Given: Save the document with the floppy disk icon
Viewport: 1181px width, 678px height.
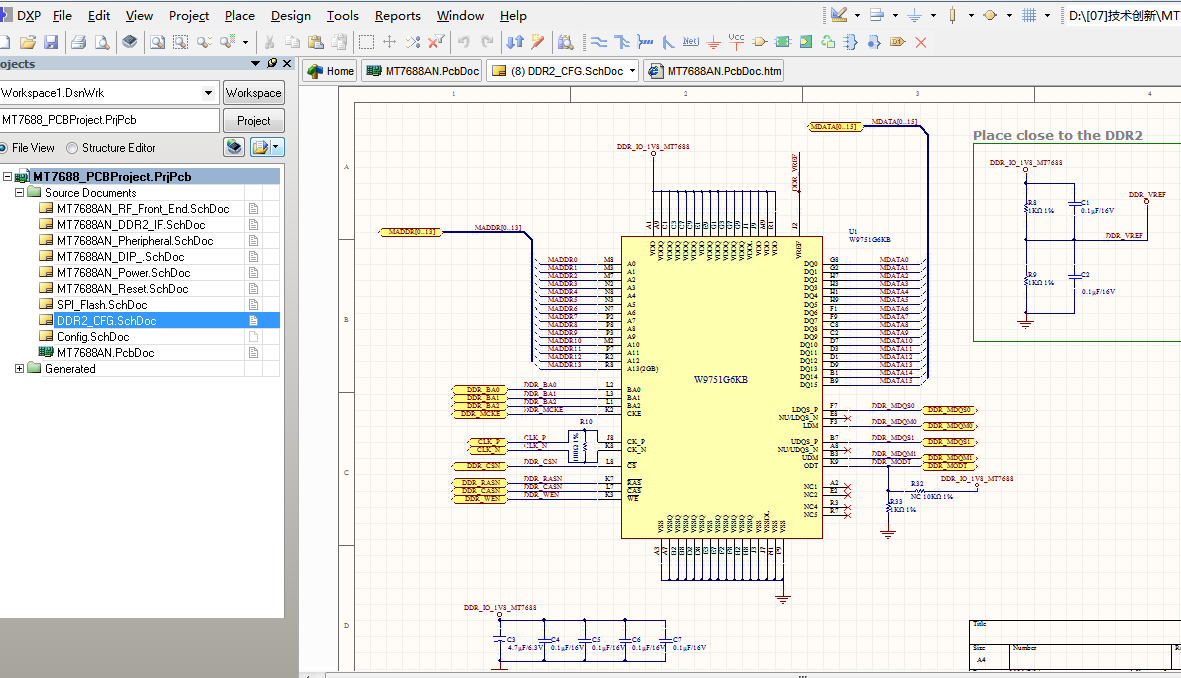Looking at the screenshot, I should point(51,42).
